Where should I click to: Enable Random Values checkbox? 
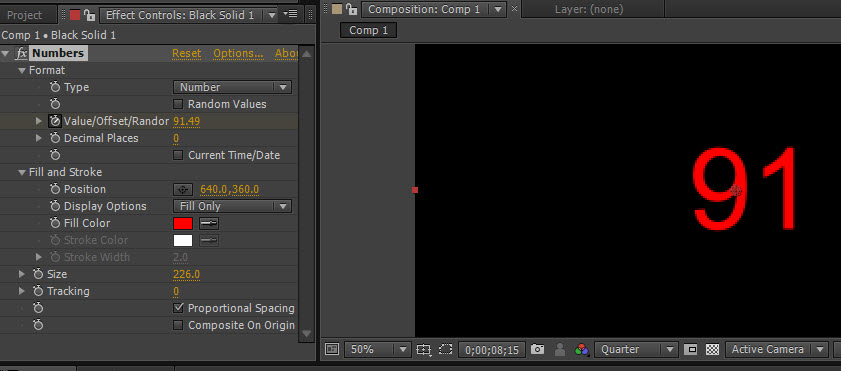178,104
